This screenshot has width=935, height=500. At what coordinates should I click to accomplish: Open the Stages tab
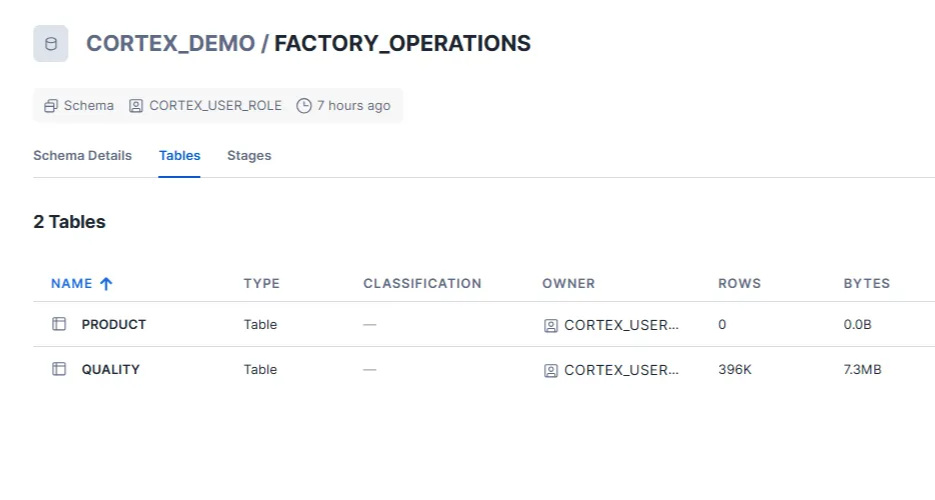coord(249,155)
